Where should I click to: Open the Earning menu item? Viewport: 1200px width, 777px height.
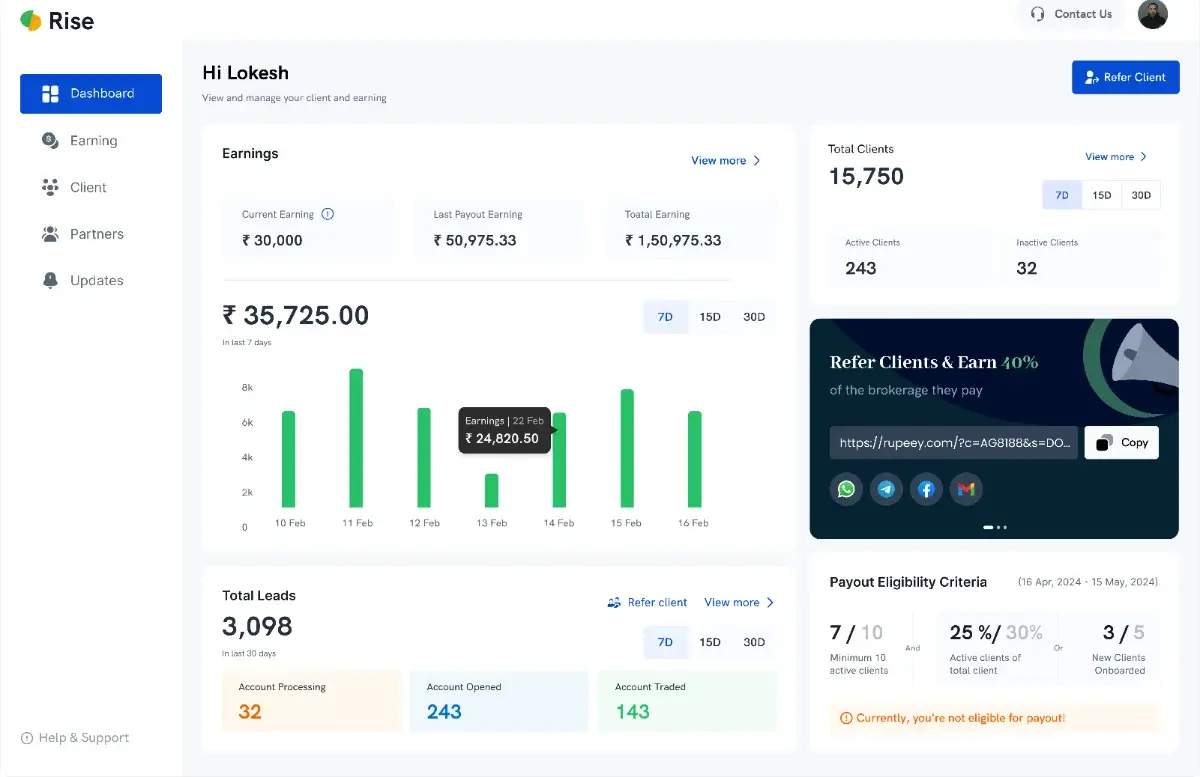pyautogui.click(x=91, y=141)
